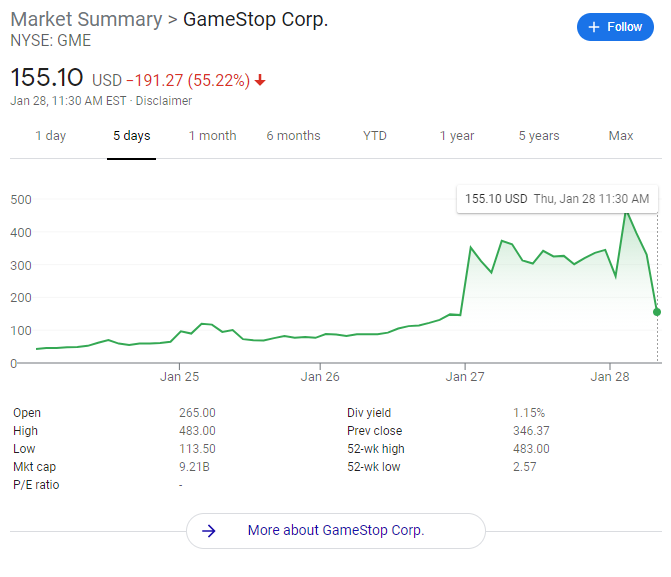Click the price change −191.27 (55.22%)
This screenshot has width=671, height=577.
coord(188,80)
